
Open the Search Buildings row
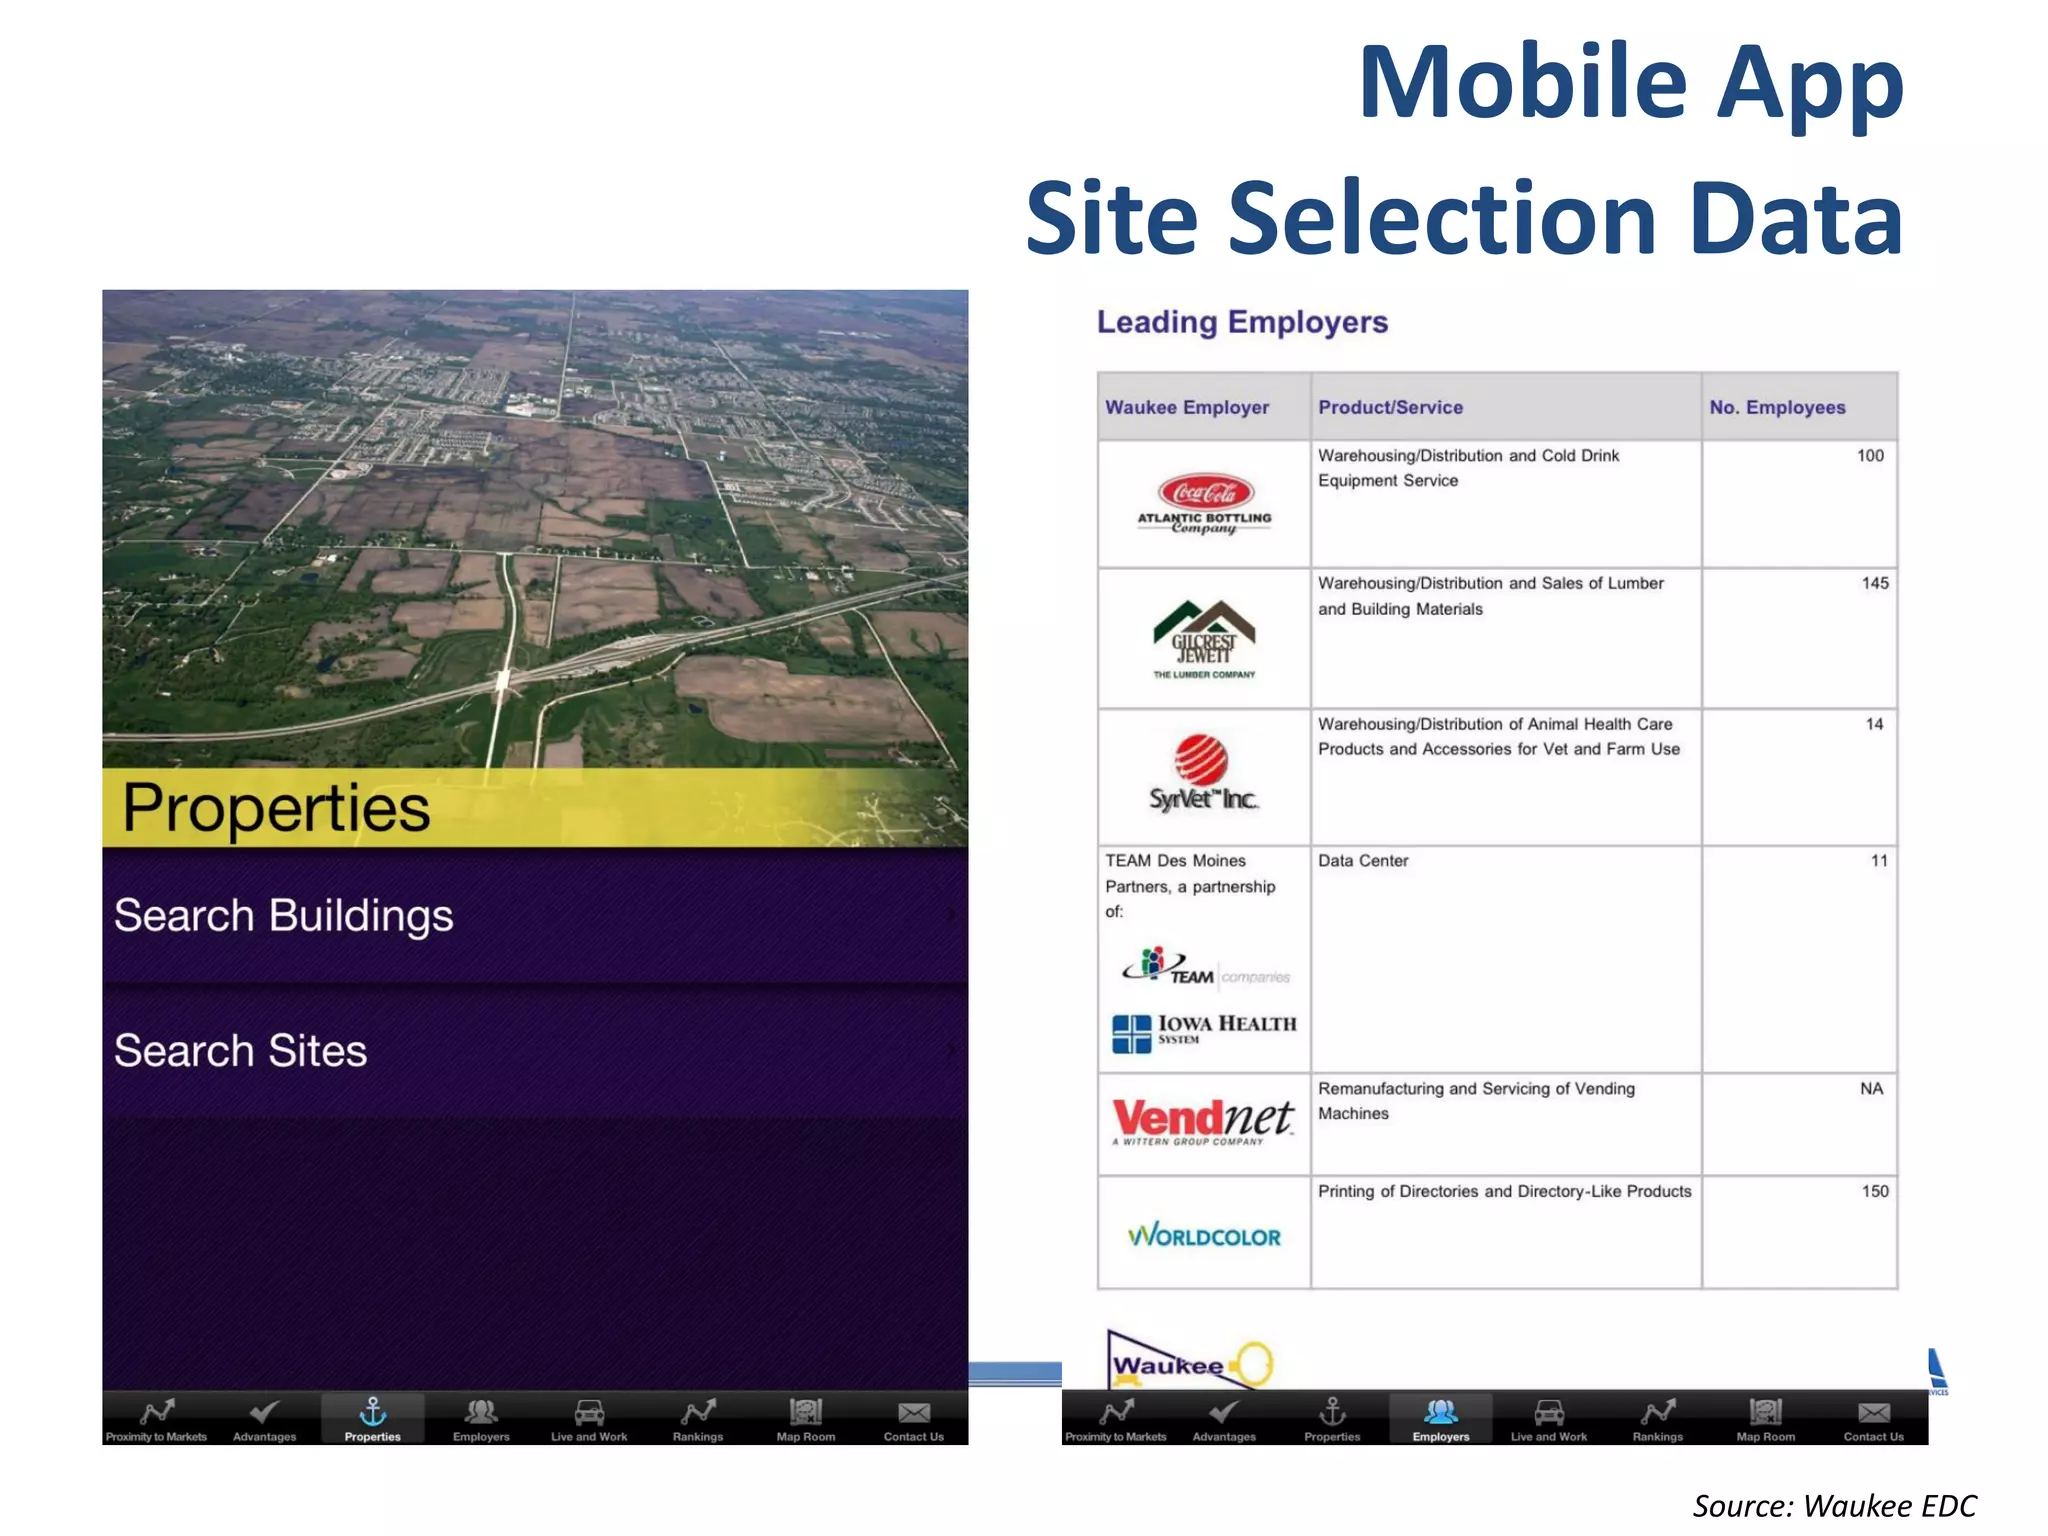[535, 916]
